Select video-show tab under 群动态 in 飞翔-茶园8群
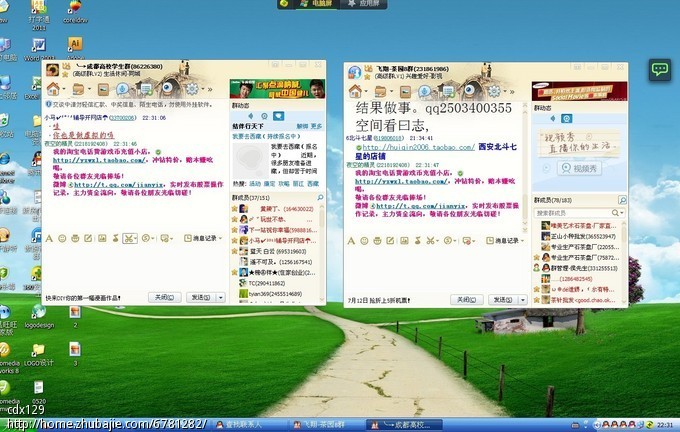This screenshot has height=432, width=680. 566,118
